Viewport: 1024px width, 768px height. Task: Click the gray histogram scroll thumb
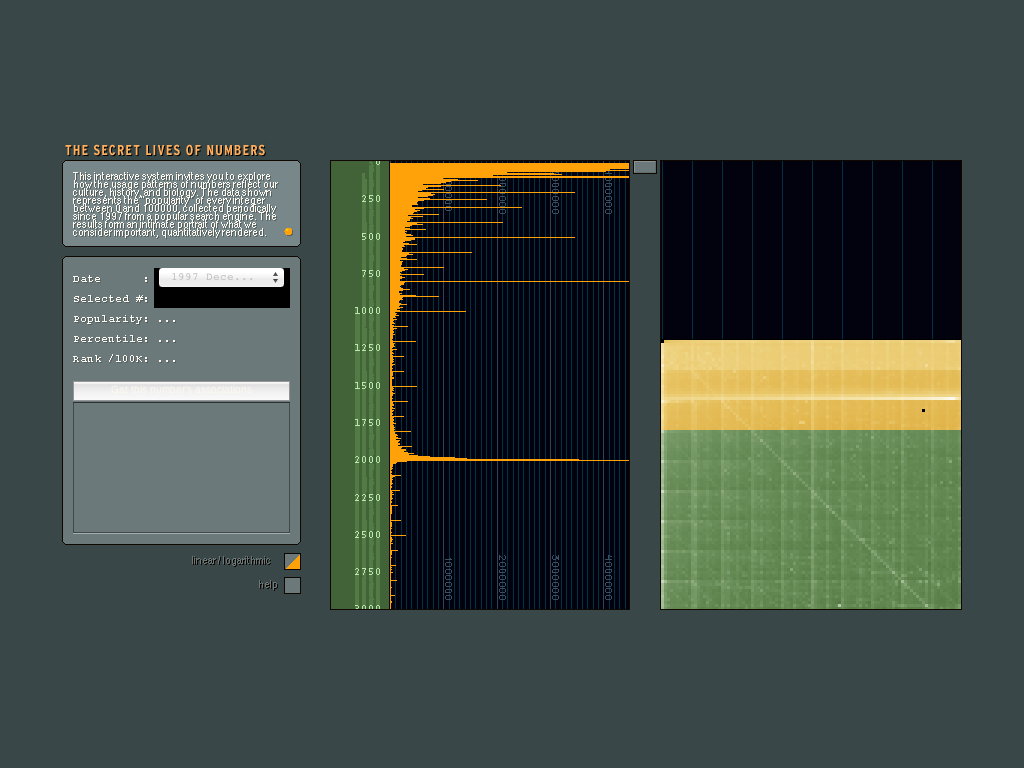click(645, 167)
